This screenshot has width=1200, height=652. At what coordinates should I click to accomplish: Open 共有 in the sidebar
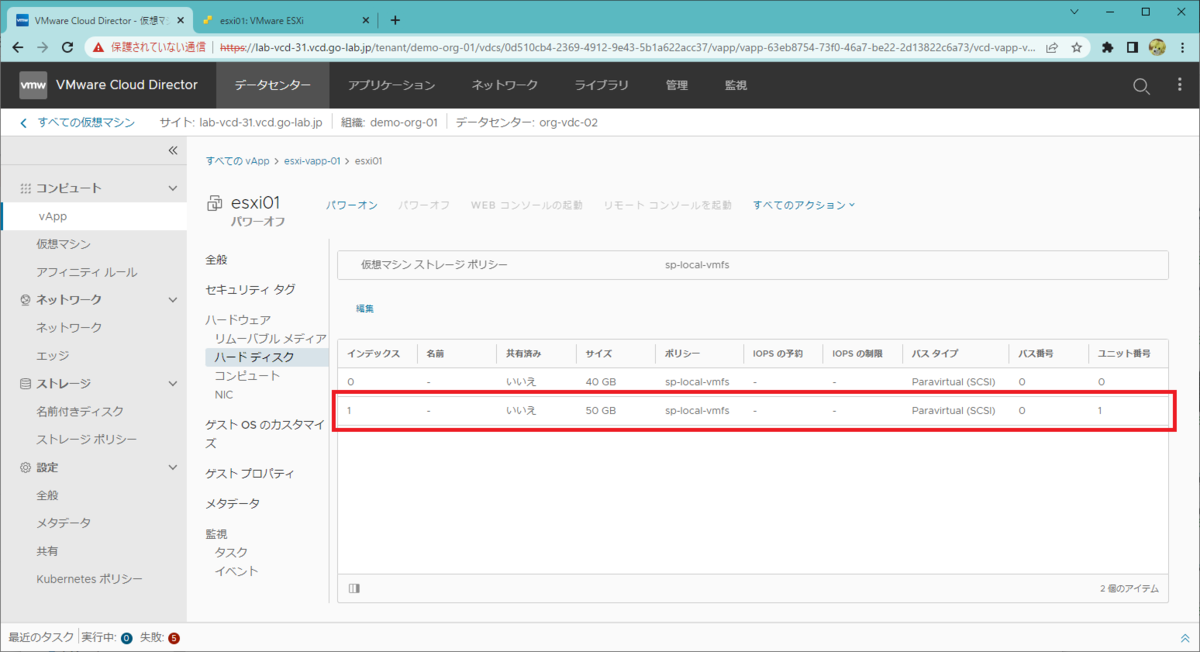tap(48, 551)
